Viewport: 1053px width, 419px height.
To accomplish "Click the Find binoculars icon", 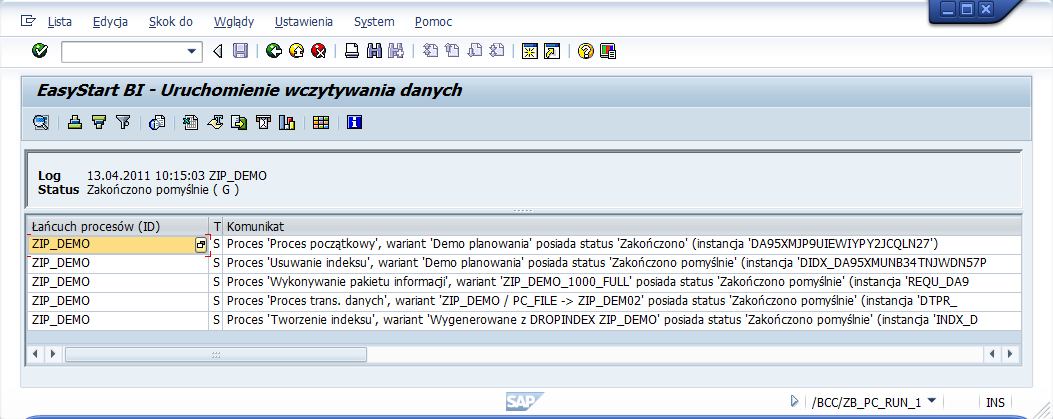I will click(x=374, y=51).
